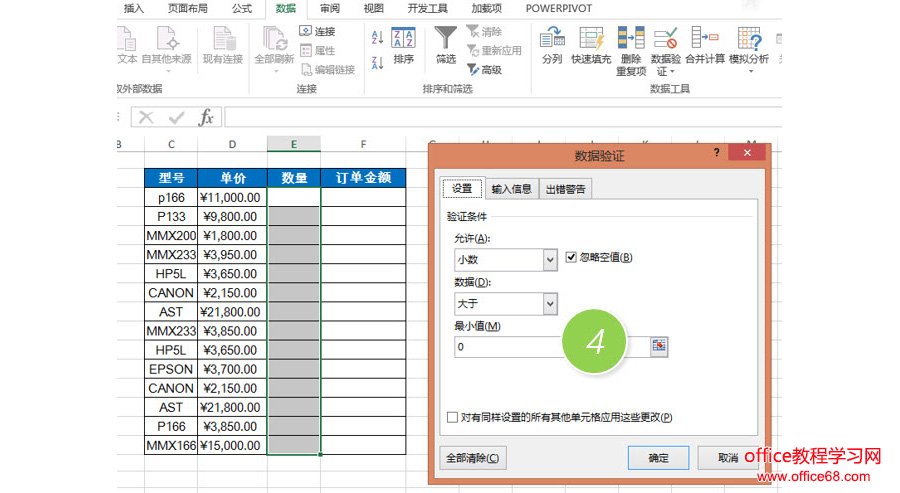The height and width of the screenshot is (493, 900).
Task: Click Reapply (重新应用) filter icon
Action: [x=472, y=51]
